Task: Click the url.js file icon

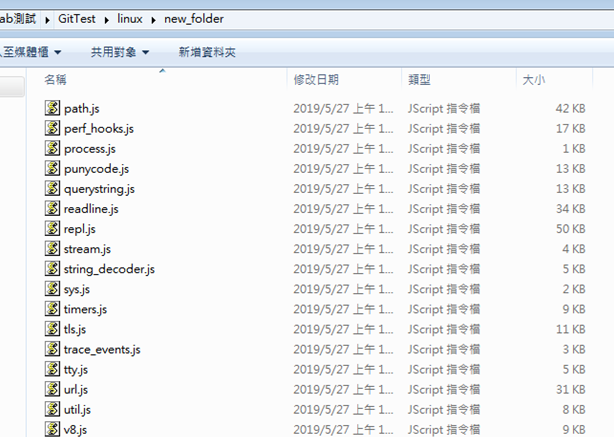Action: (x=53, y=389)
